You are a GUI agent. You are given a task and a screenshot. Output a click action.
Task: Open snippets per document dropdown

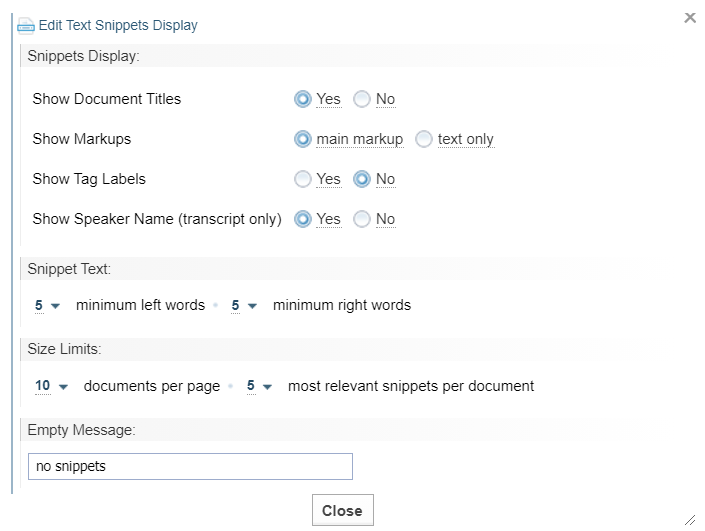(x=259, y=386)
